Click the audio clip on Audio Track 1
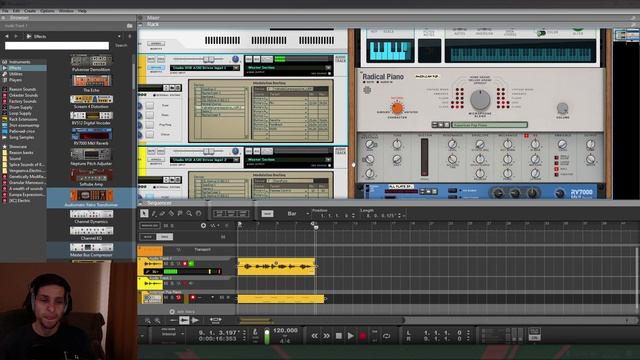Screen dimensions: 640x360 pos(276,266)
